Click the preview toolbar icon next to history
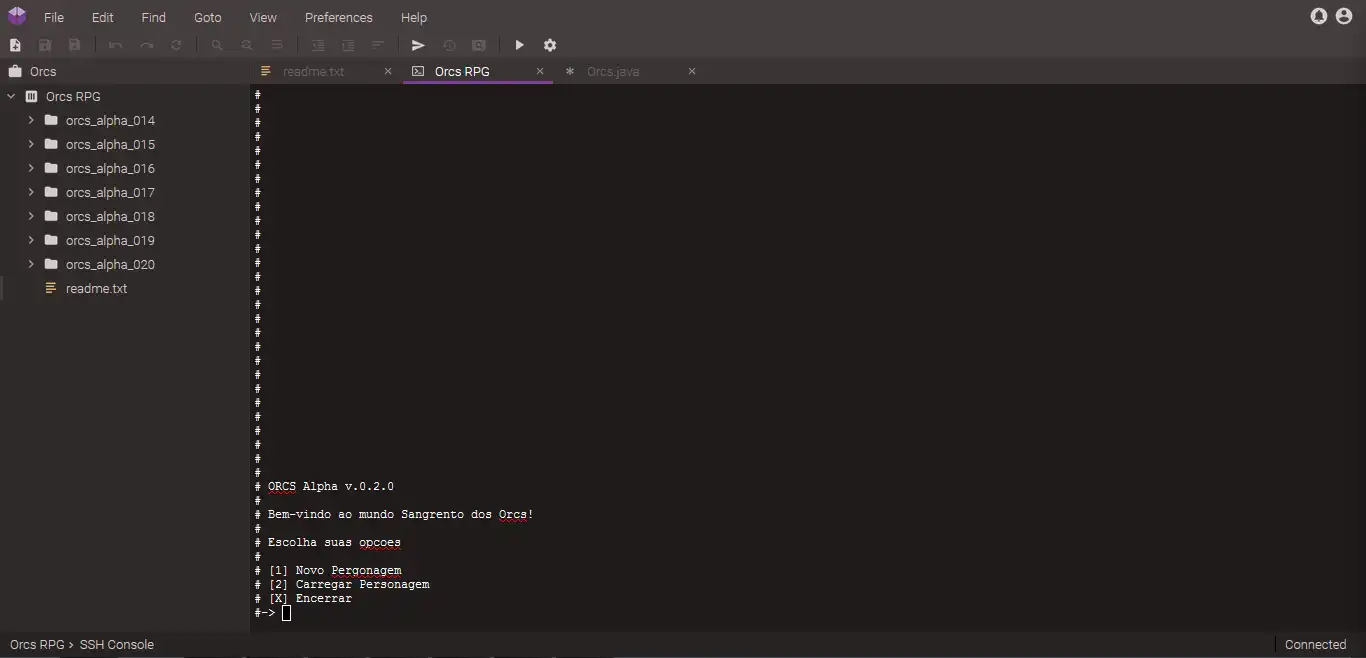Screen dimensions: 1366x658 (x=479, y=45)
